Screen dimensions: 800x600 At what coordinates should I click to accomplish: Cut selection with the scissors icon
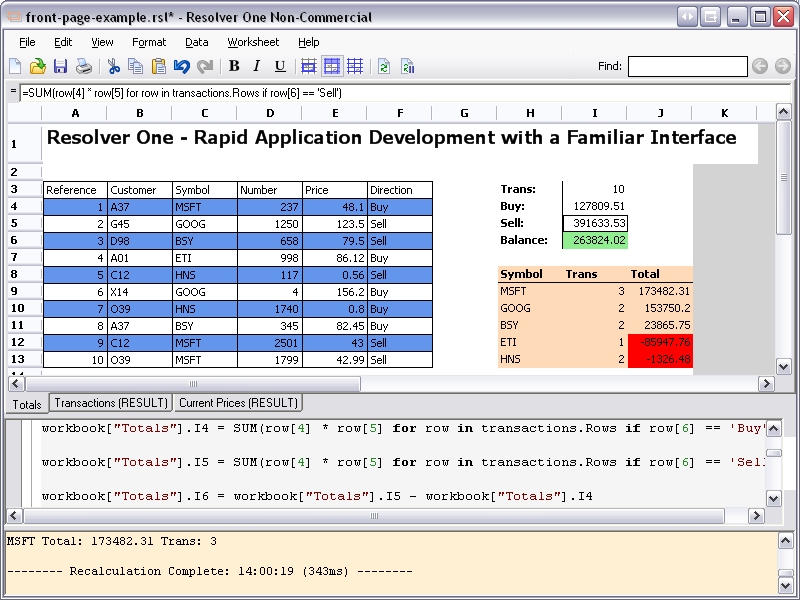click(x=113, y=66)
